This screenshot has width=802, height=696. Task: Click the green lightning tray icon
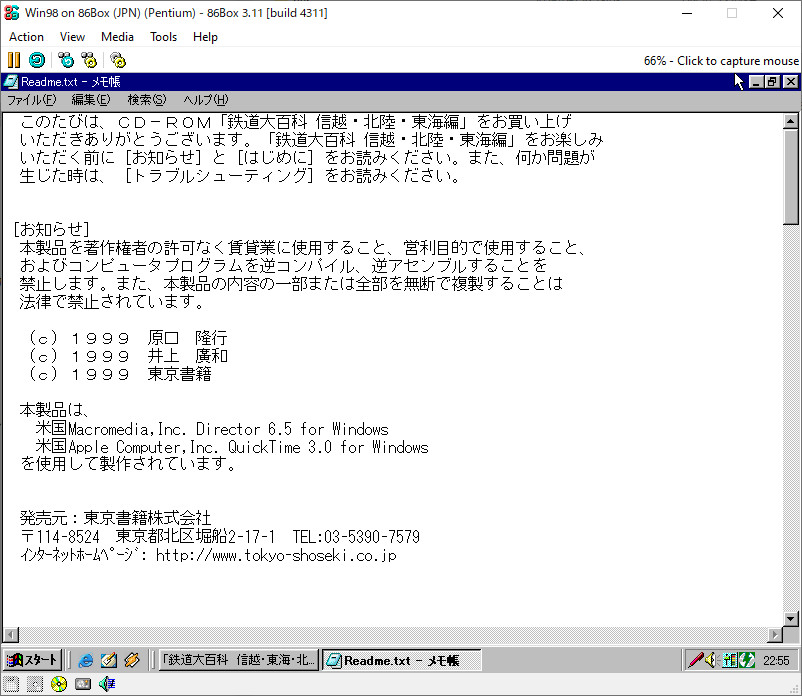[x=747, y=660]
